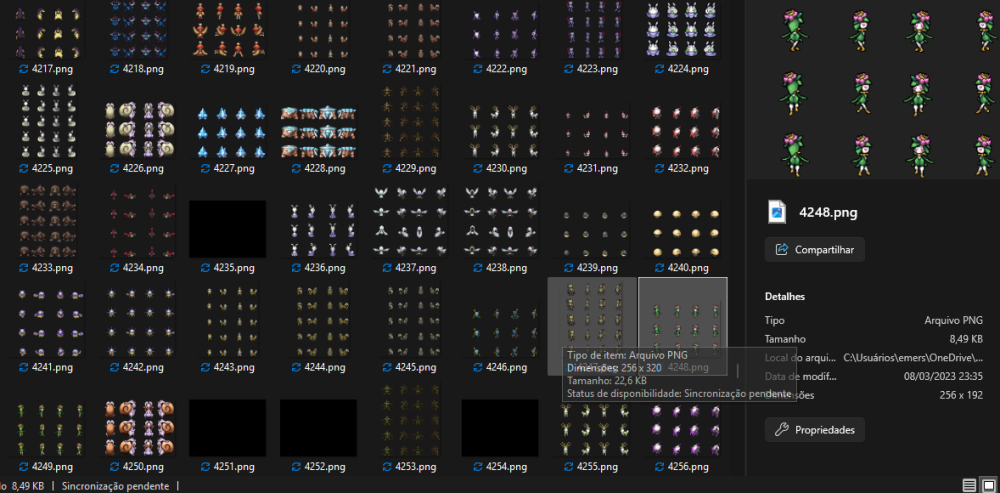Click sync status icon beside 4233.png

point(24,268)
